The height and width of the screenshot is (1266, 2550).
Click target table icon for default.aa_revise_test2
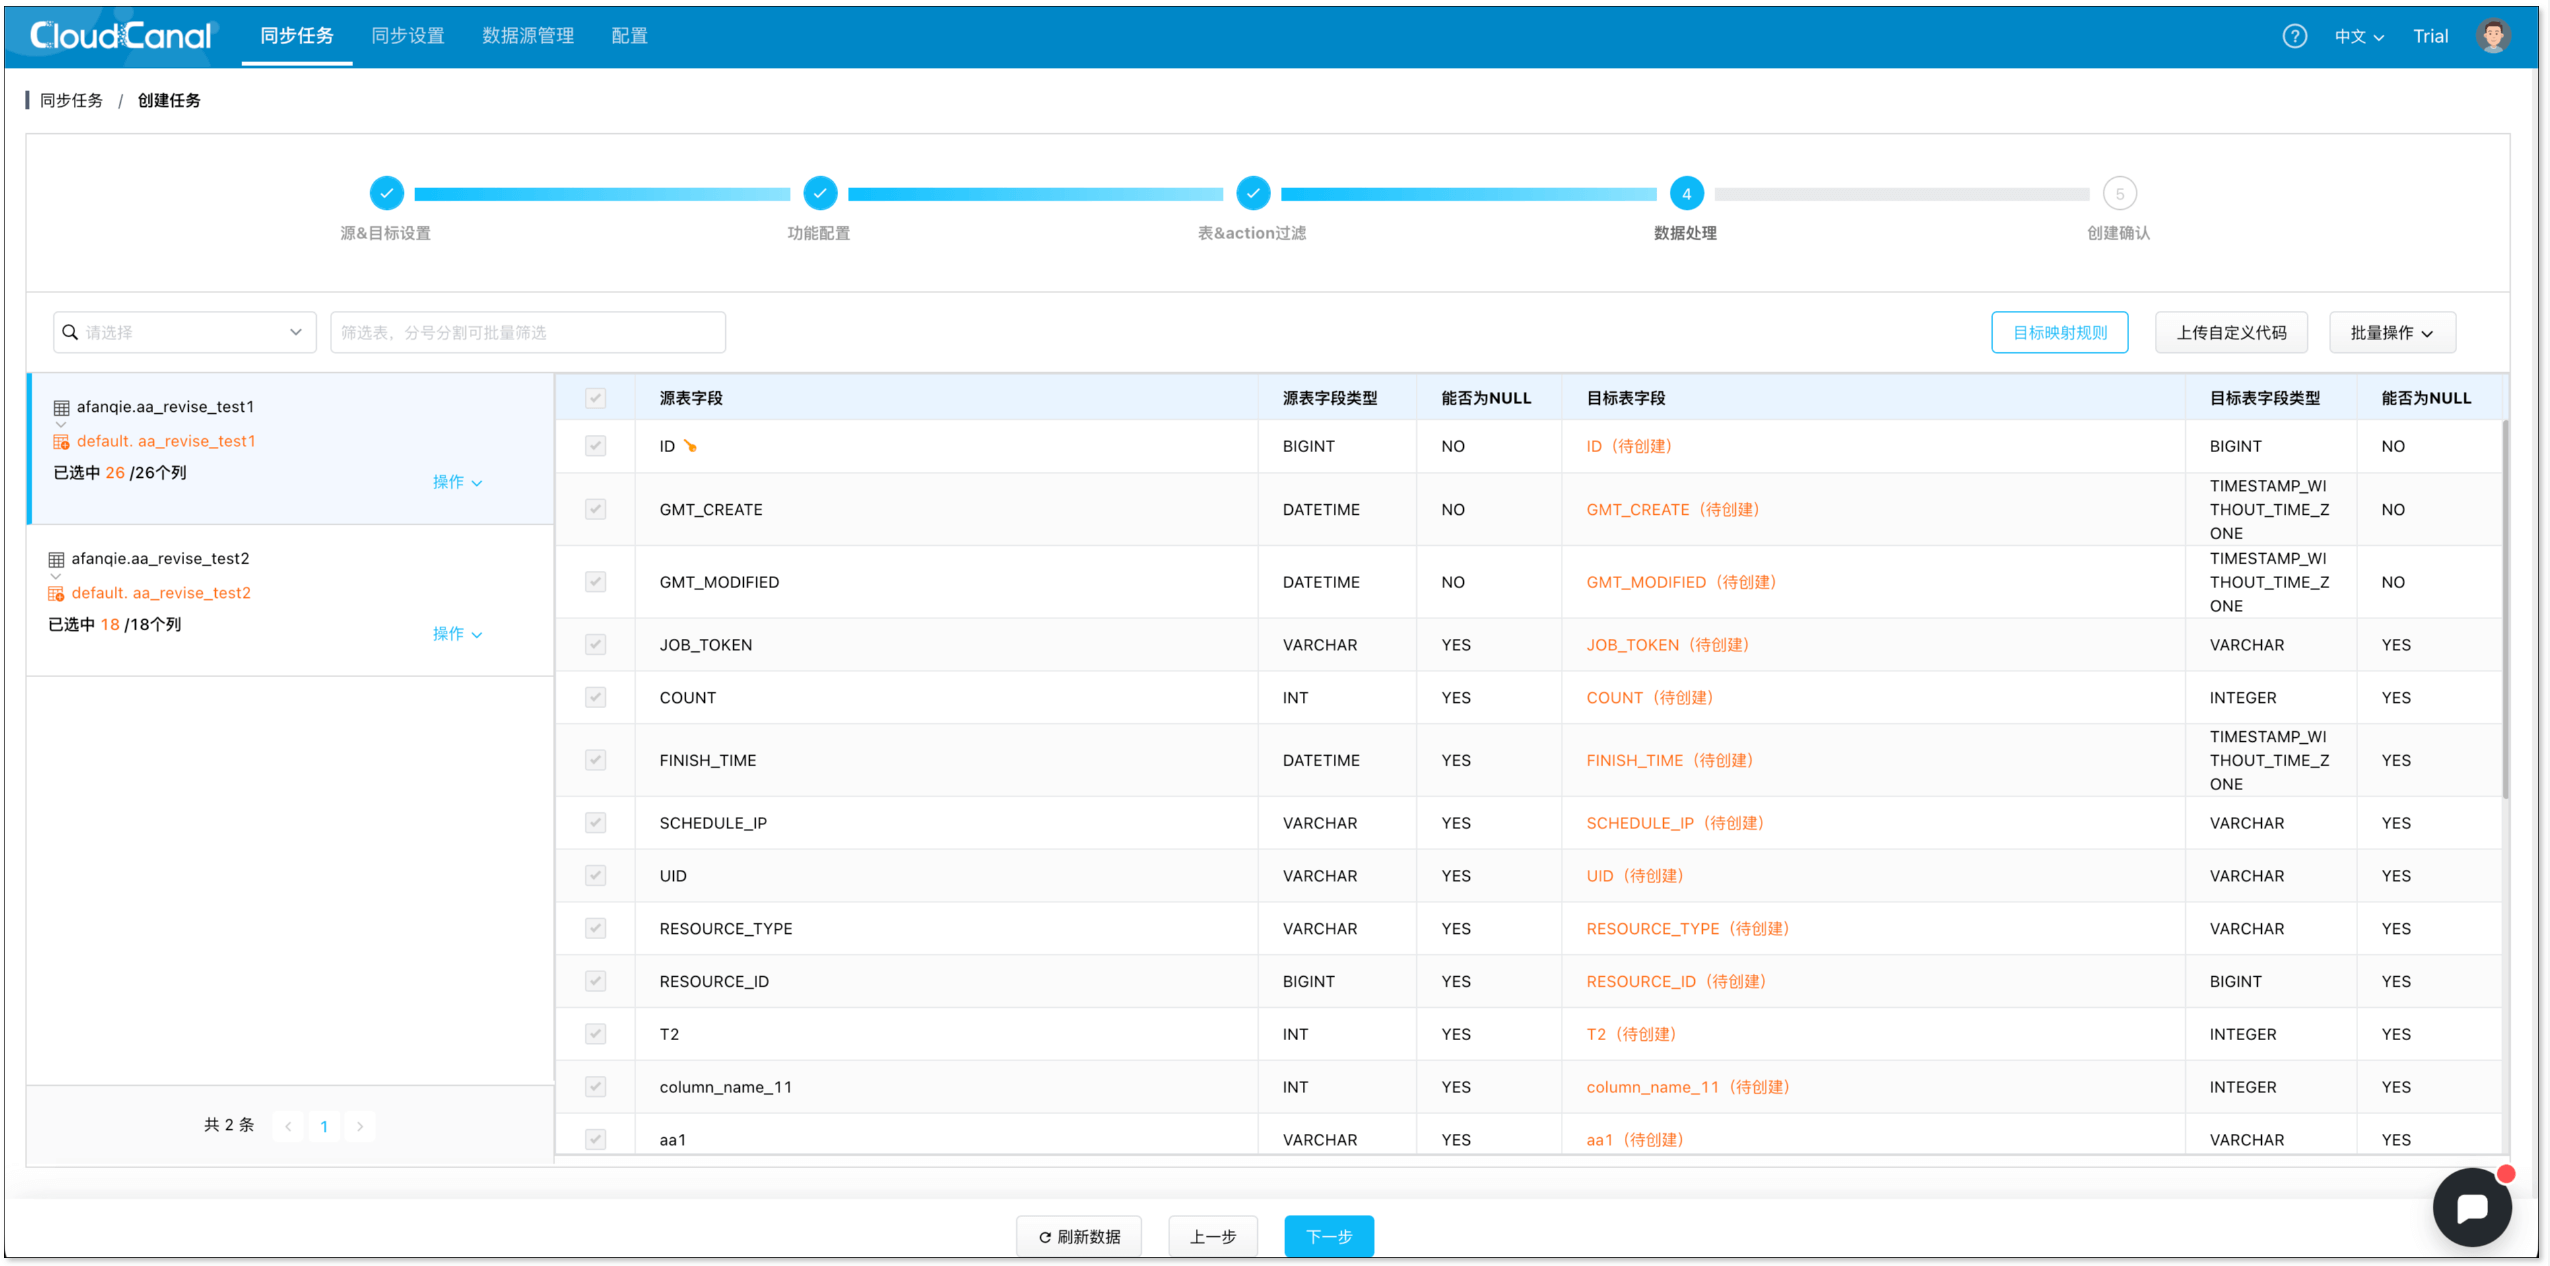point(56,594)
